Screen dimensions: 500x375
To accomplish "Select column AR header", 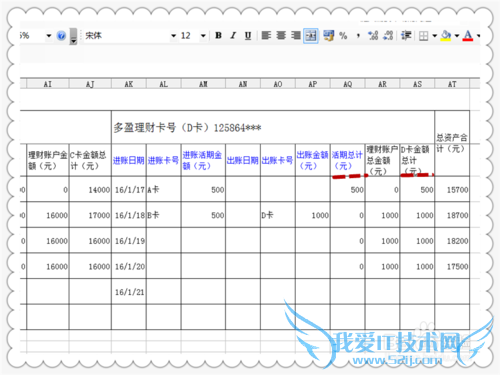I will click(382, 84).
